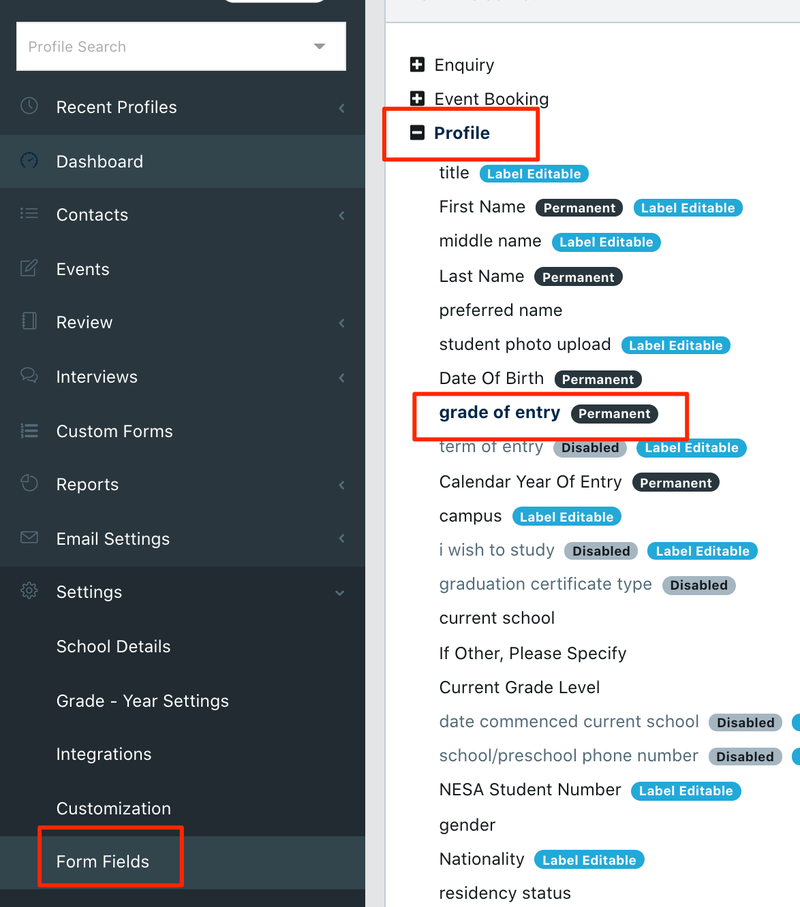The width and height of the screenshot is (800, 907).
Task: Collapse the Profile section
Action: click(x=418, y=133)
